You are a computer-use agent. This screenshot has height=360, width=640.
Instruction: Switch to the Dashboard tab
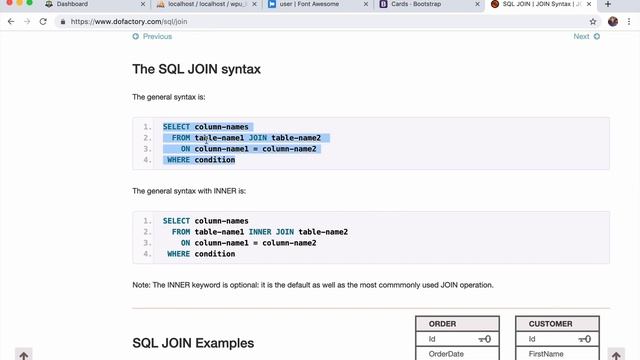94,4
